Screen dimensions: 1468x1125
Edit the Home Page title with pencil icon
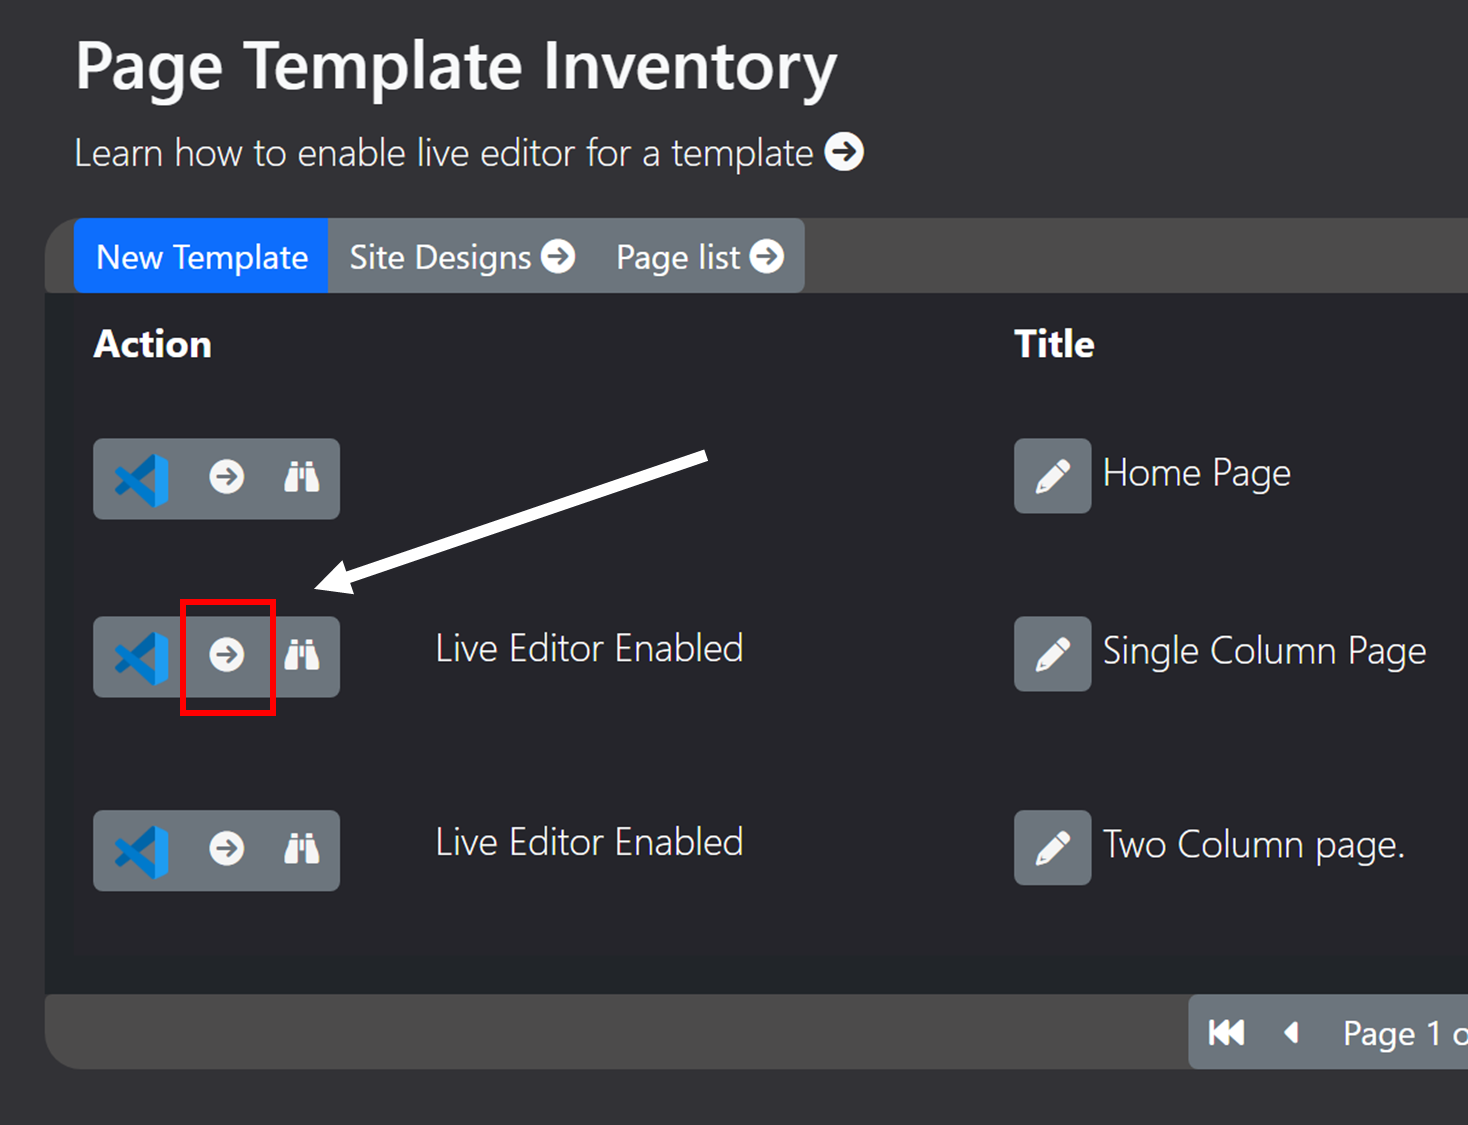click(x=1052, y=476)
